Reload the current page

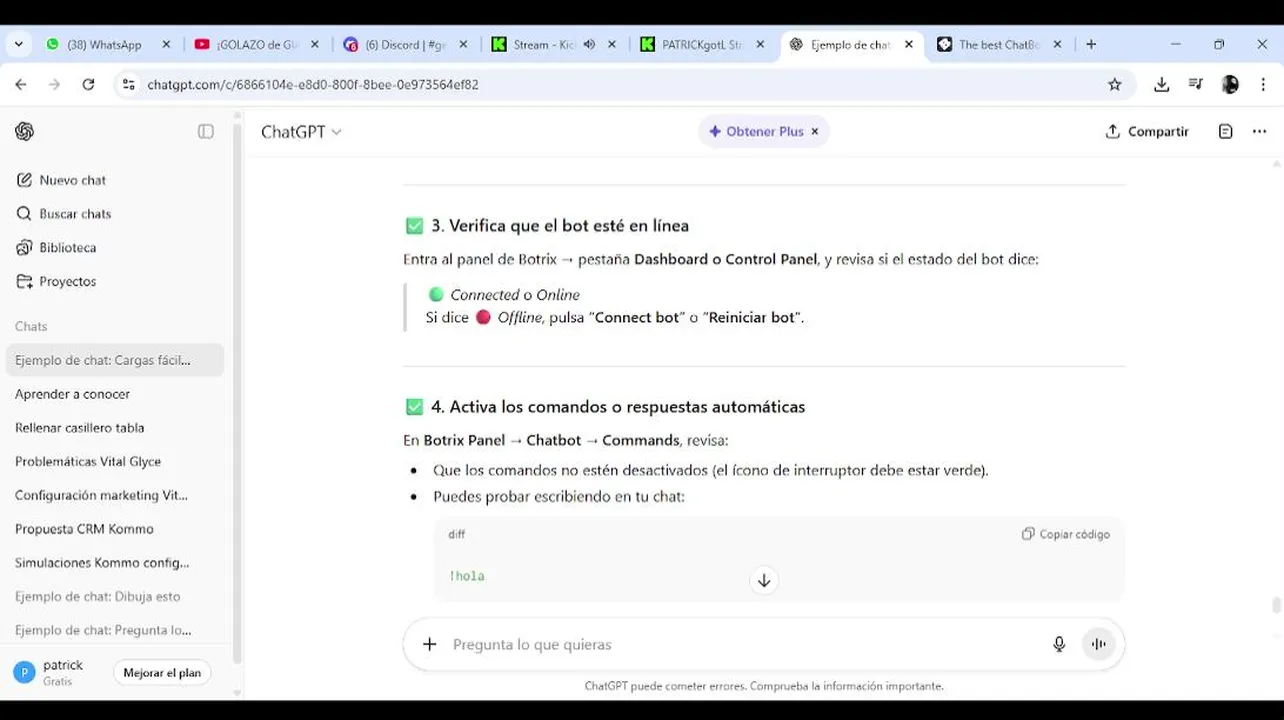(x=88, y=85)
